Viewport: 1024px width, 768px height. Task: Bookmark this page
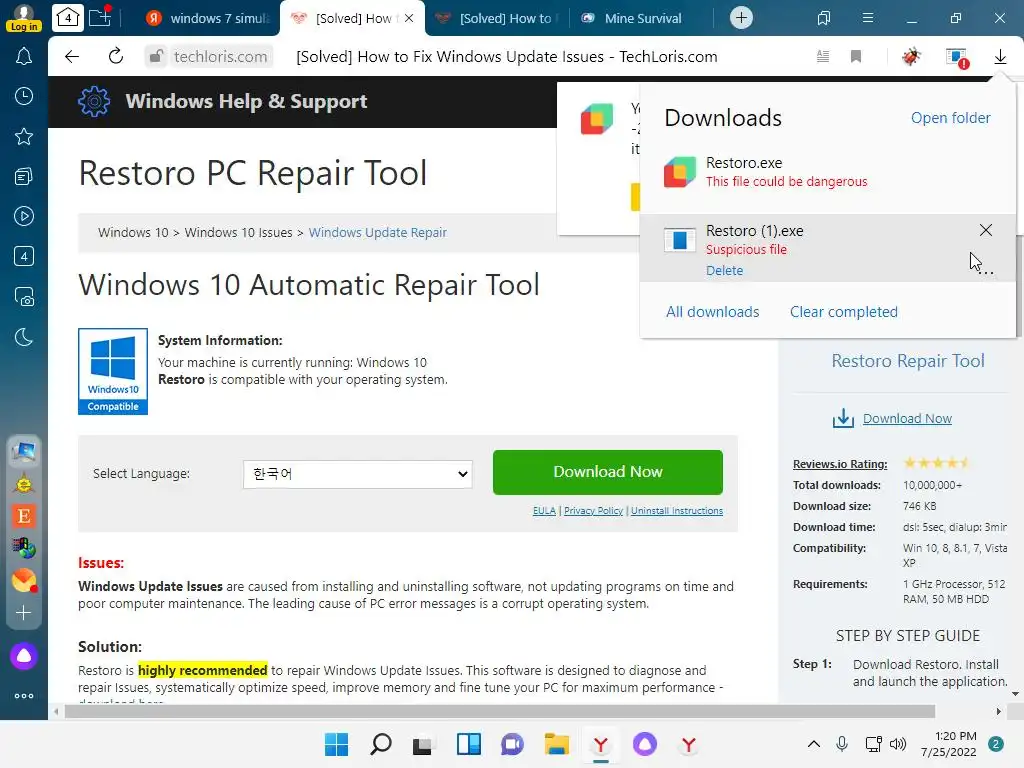pos(856,57)
